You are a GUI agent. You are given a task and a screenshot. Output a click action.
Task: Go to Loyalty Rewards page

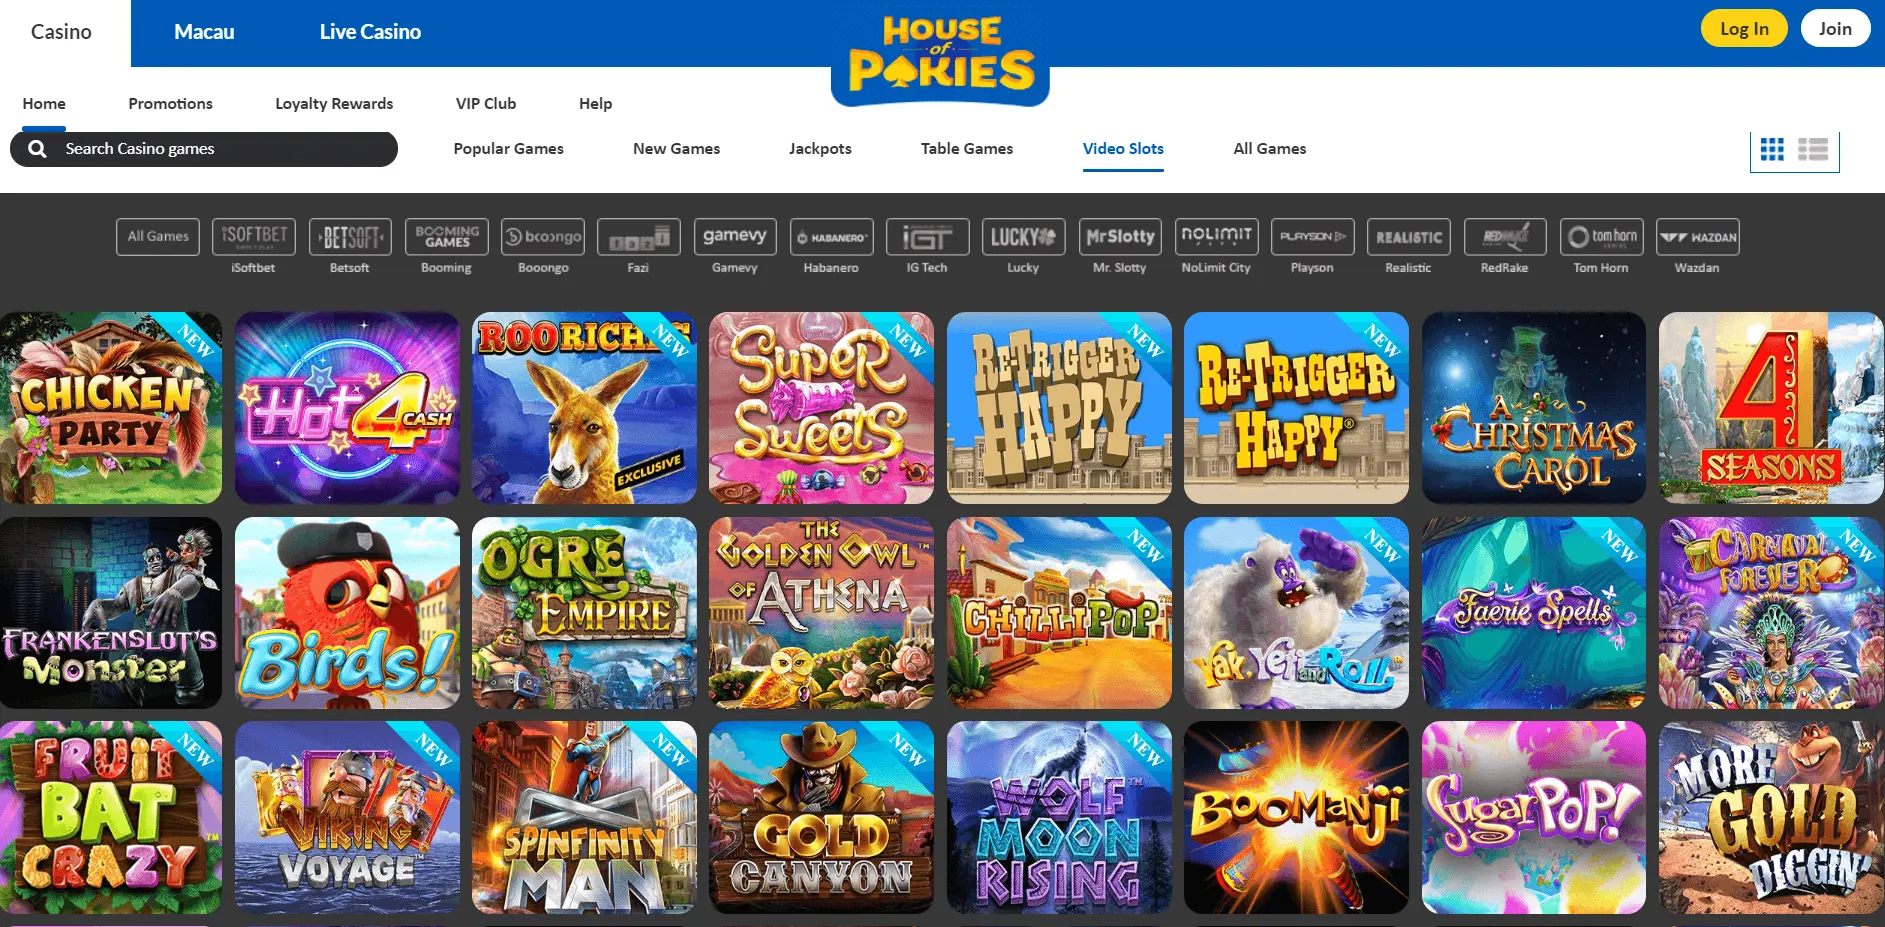tap(334, 104)
